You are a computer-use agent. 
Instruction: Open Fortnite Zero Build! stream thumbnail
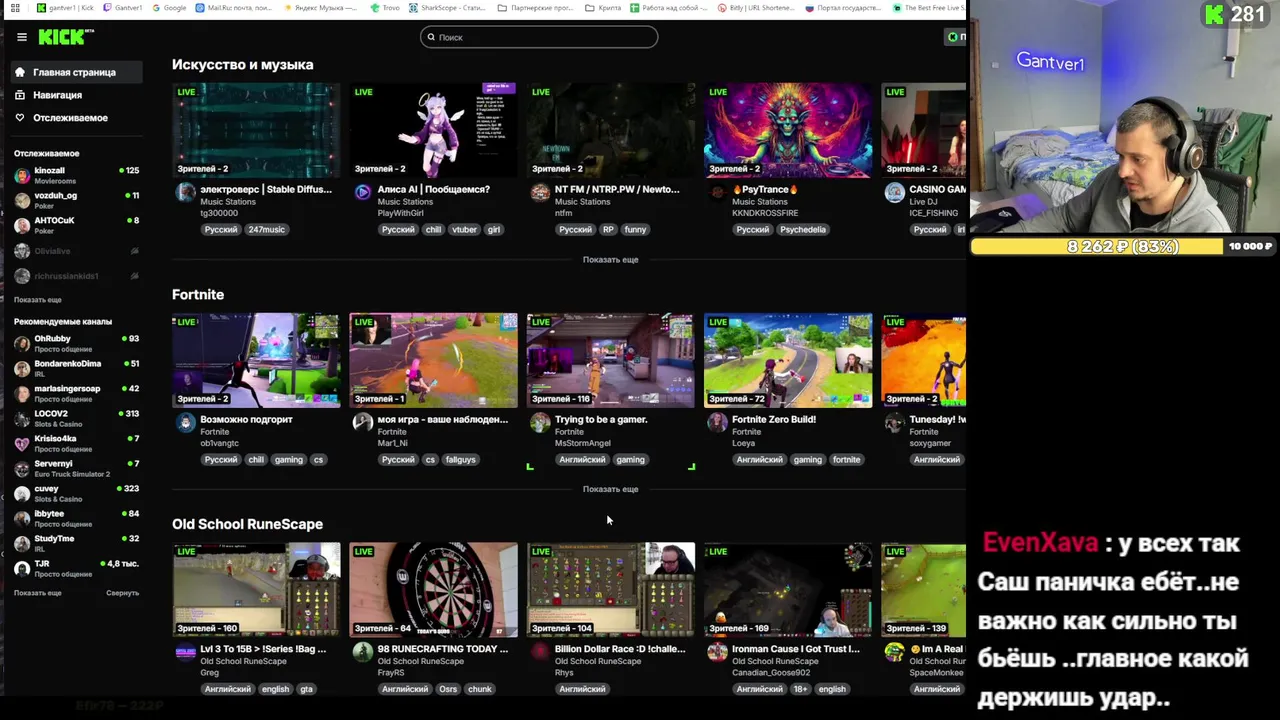point(788,360)
